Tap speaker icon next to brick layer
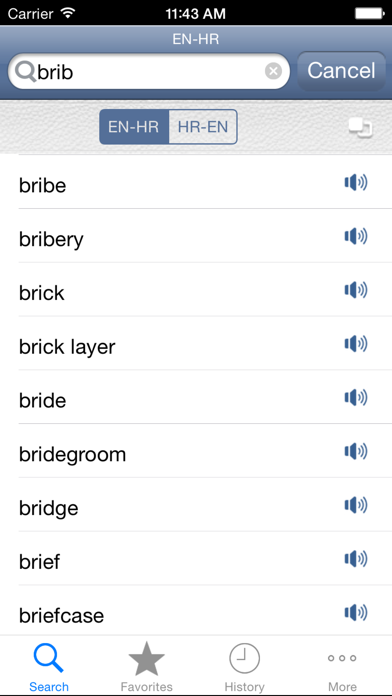 point(356,344)
